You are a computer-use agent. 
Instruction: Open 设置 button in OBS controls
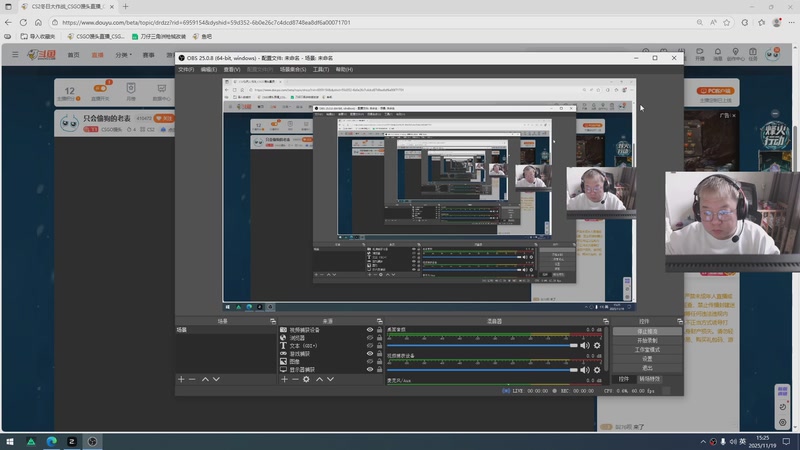pos(647,359)
